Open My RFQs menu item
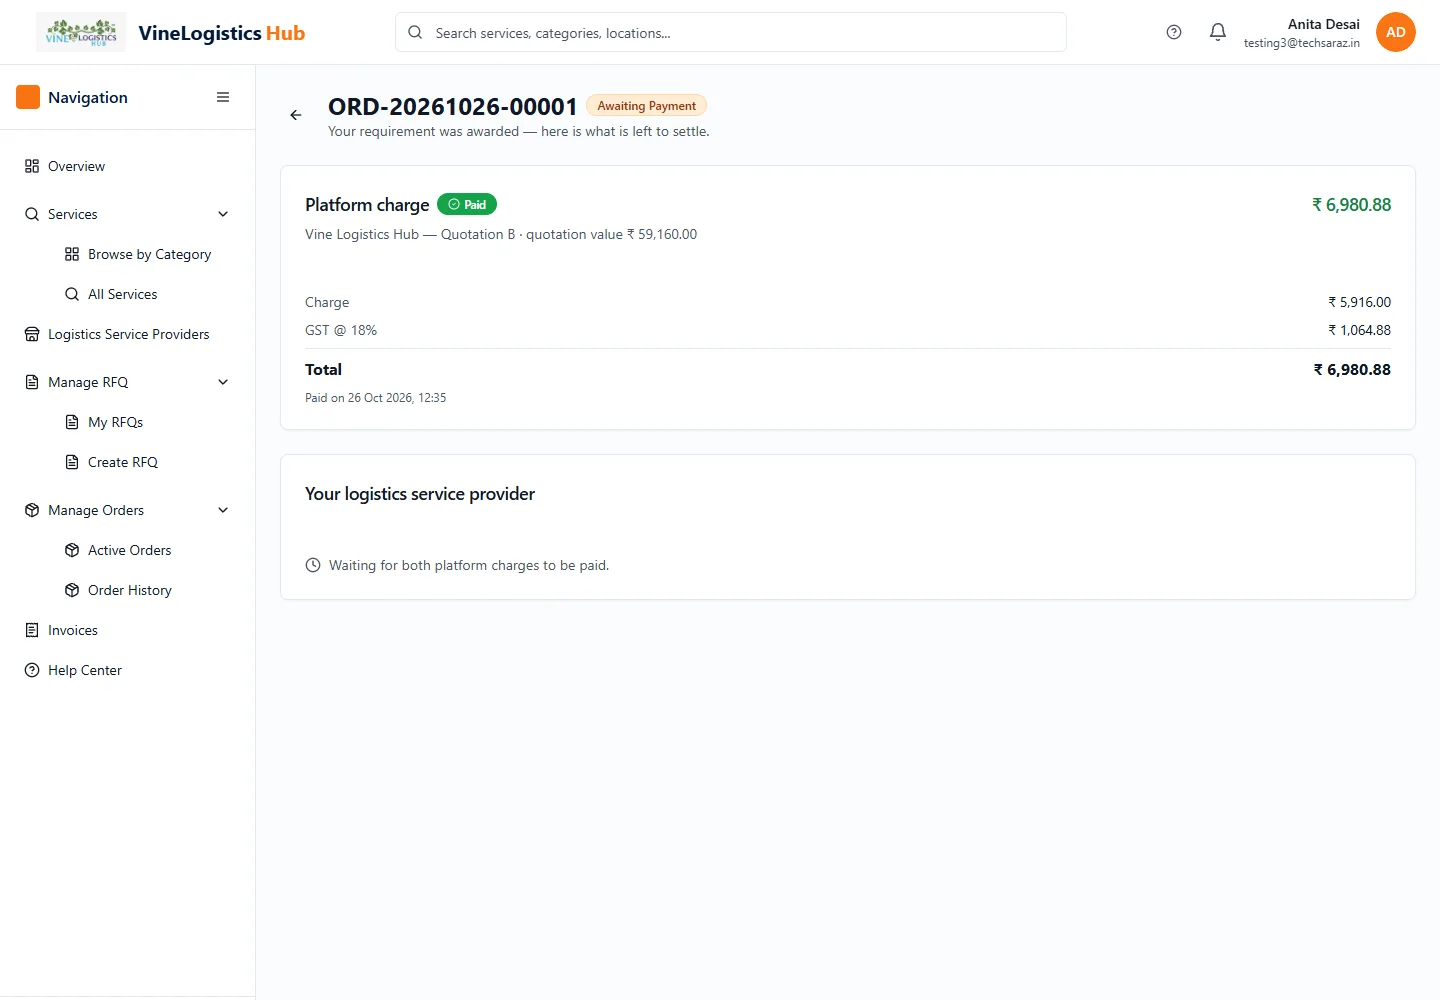 point(148,422)
